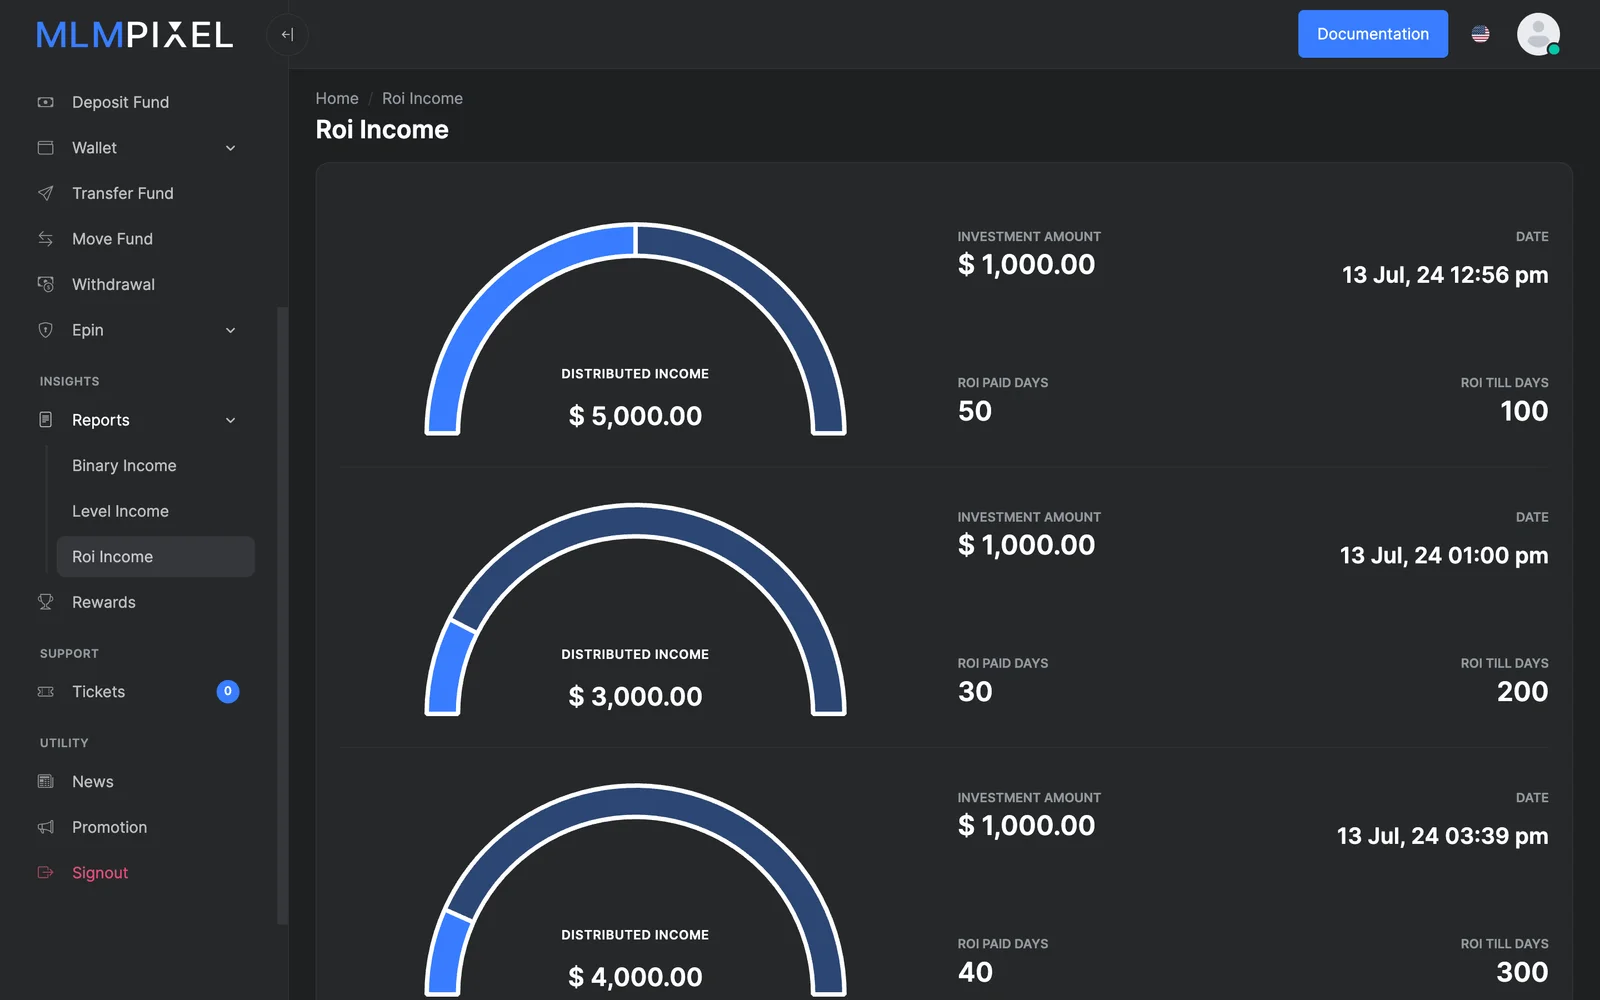Click the Deposit Fund cash icon

[45, 102]
